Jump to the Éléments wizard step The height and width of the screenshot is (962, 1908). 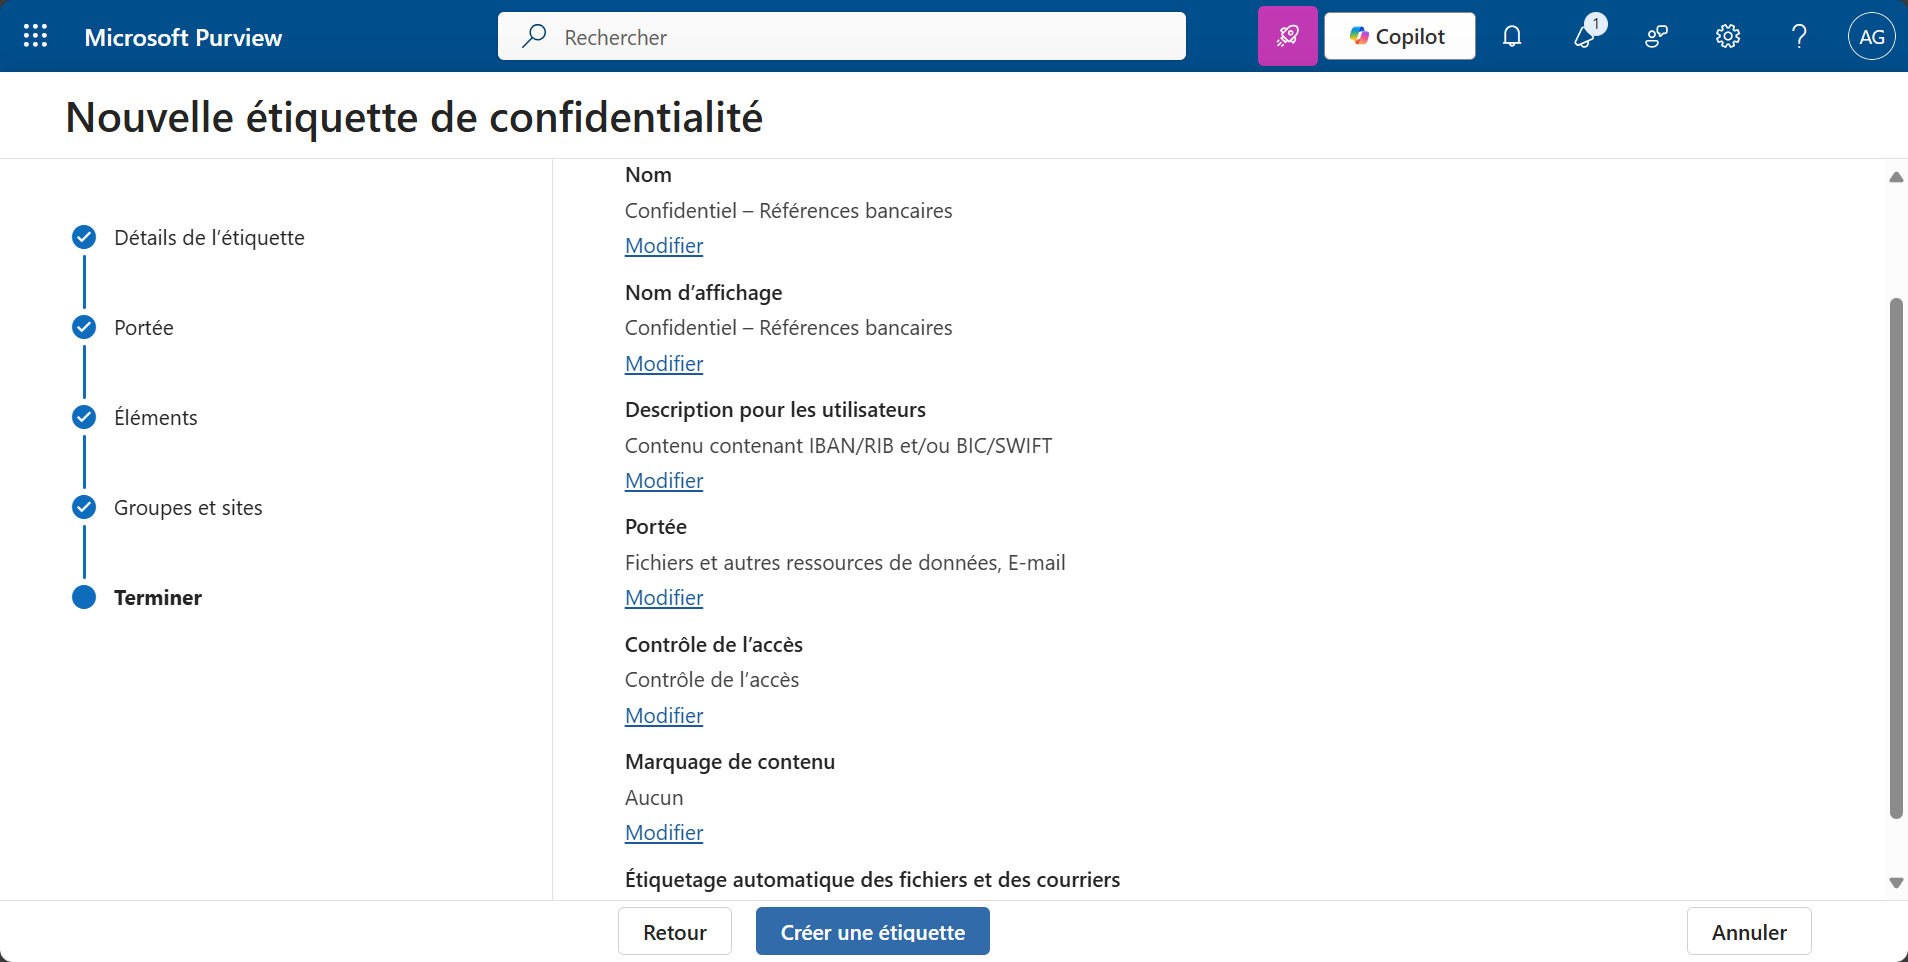(x=156, y=418)
